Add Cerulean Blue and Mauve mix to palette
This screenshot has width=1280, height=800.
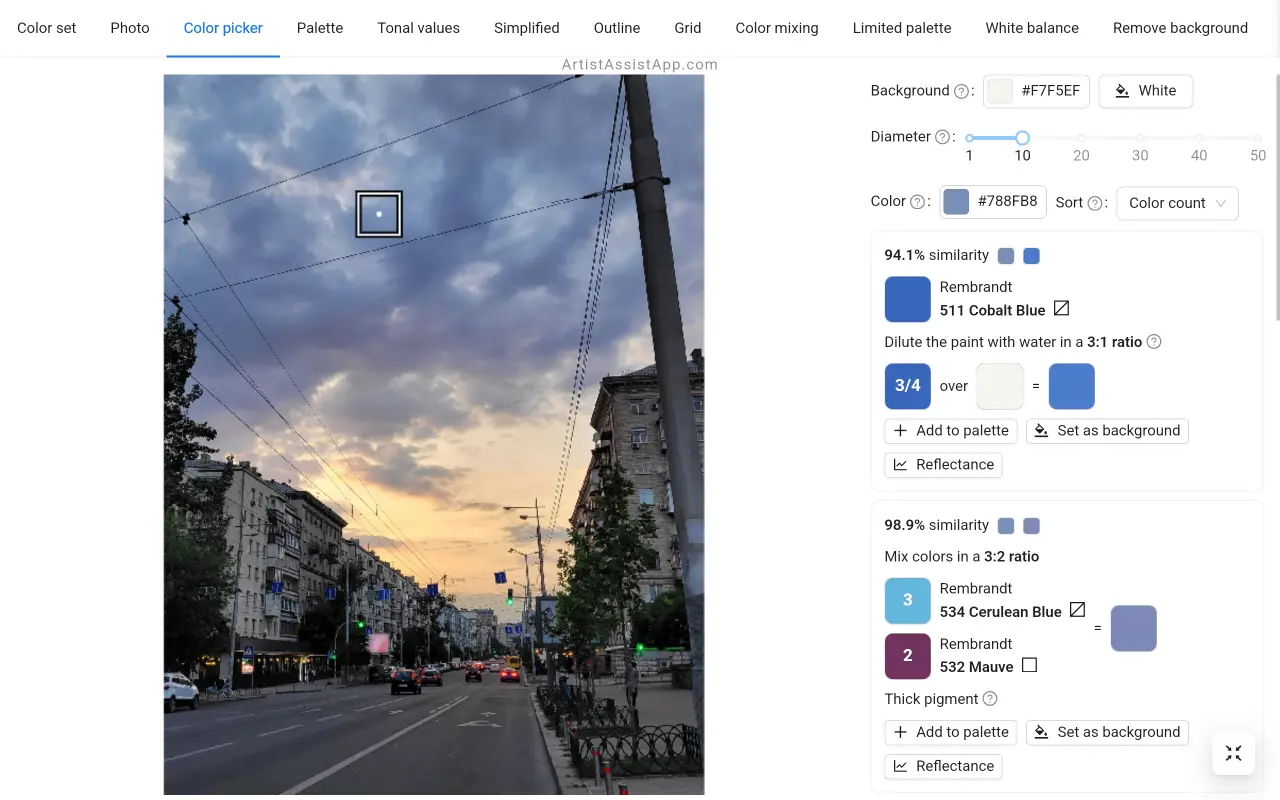click(951, 732)
